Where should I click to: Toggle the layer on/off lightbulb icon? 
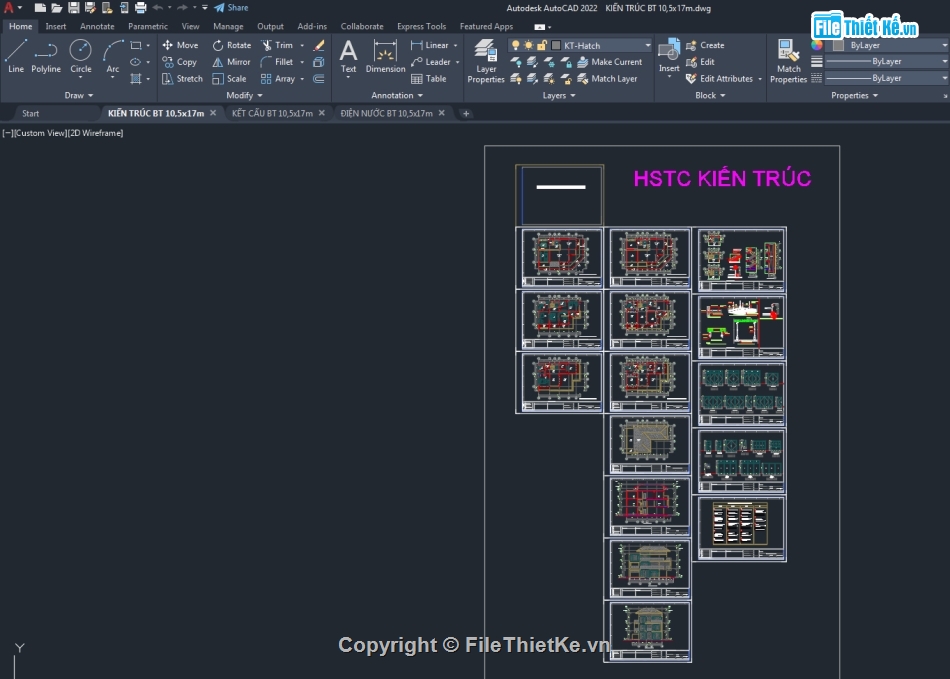[516, 44]
